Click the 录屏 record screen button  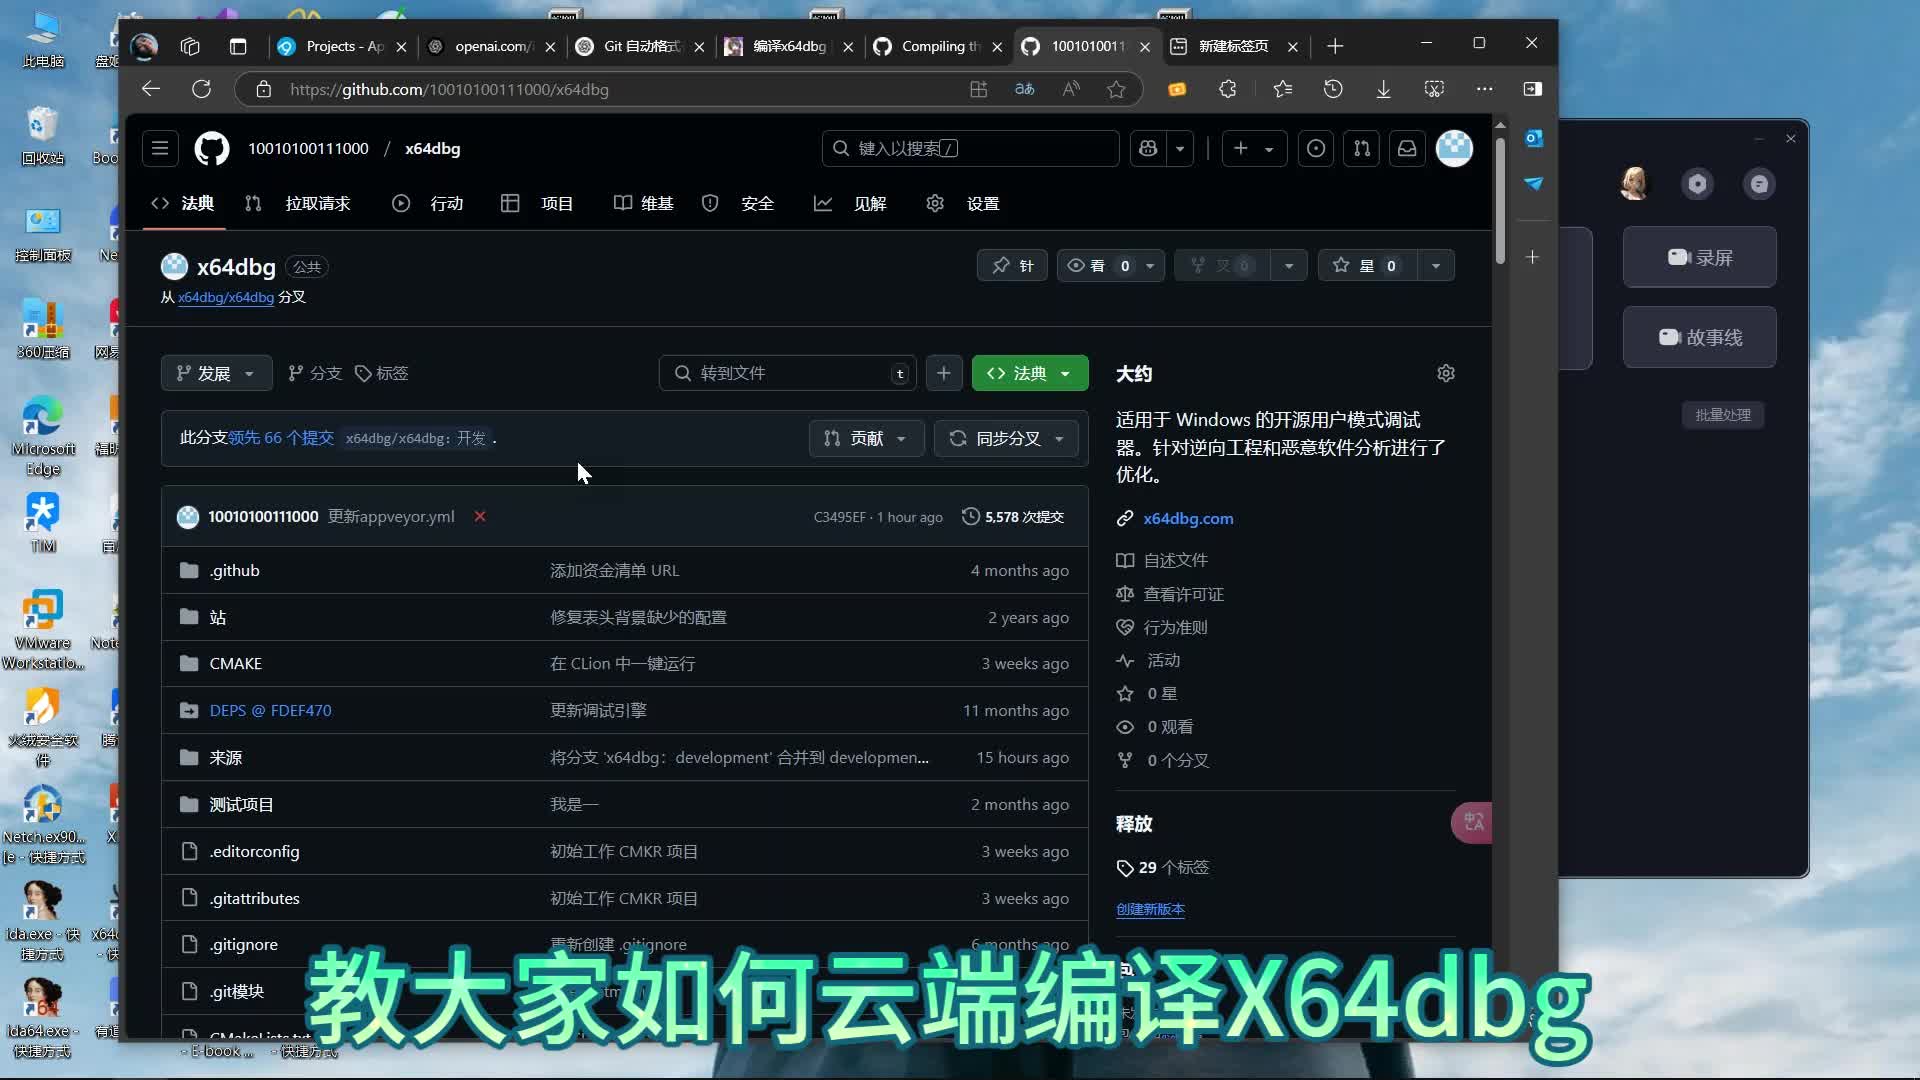pyautogui.click(x=1699, y=257)
